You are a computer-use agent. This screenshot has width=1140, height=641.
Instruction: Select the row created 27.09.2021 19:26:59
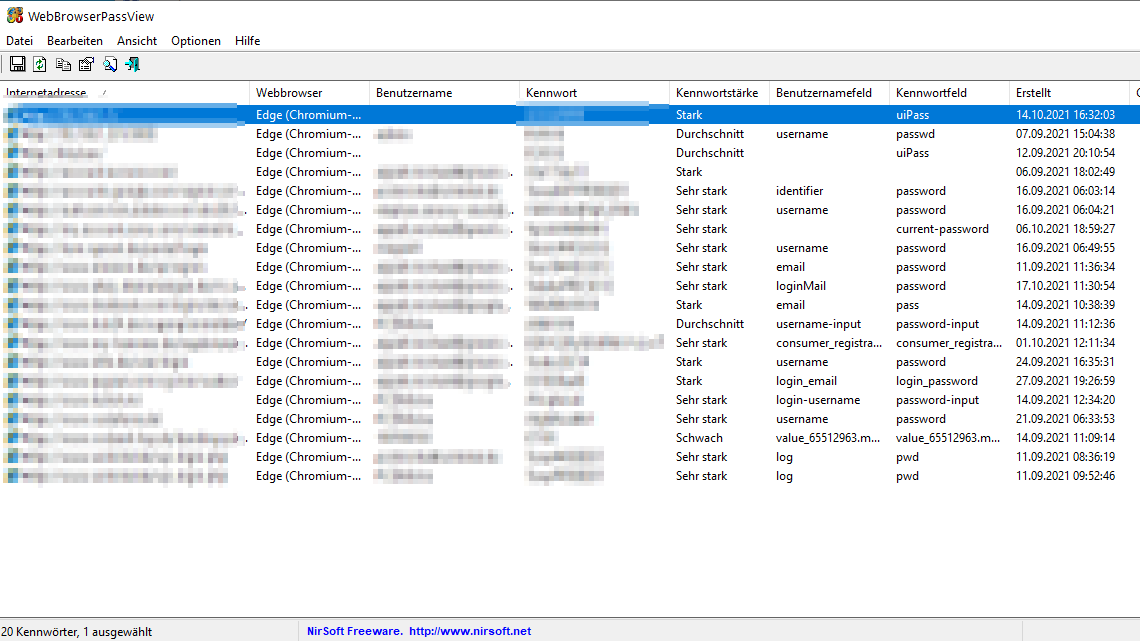pos(570,381)
